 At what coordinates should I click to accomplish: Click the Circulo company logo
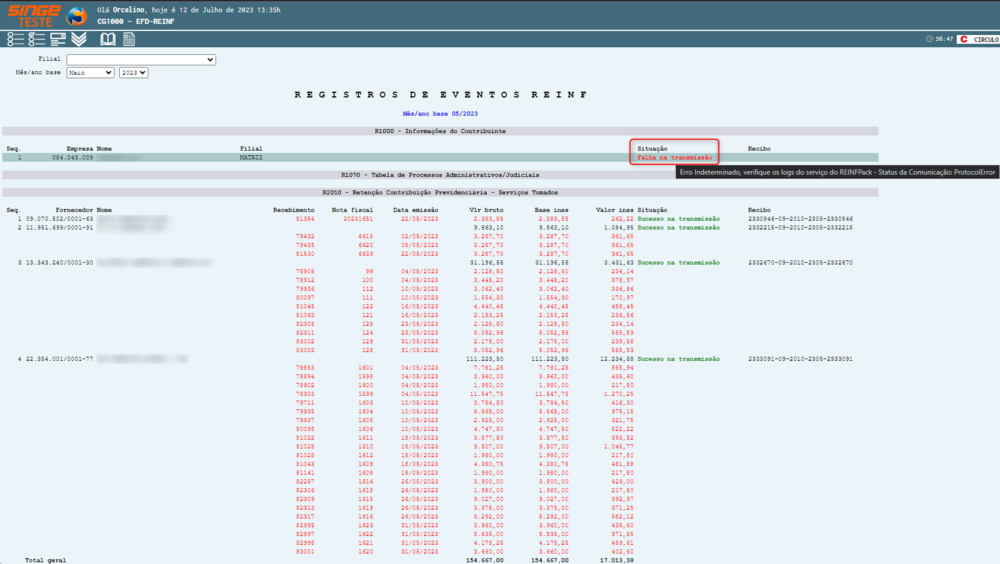pos(977,39)
